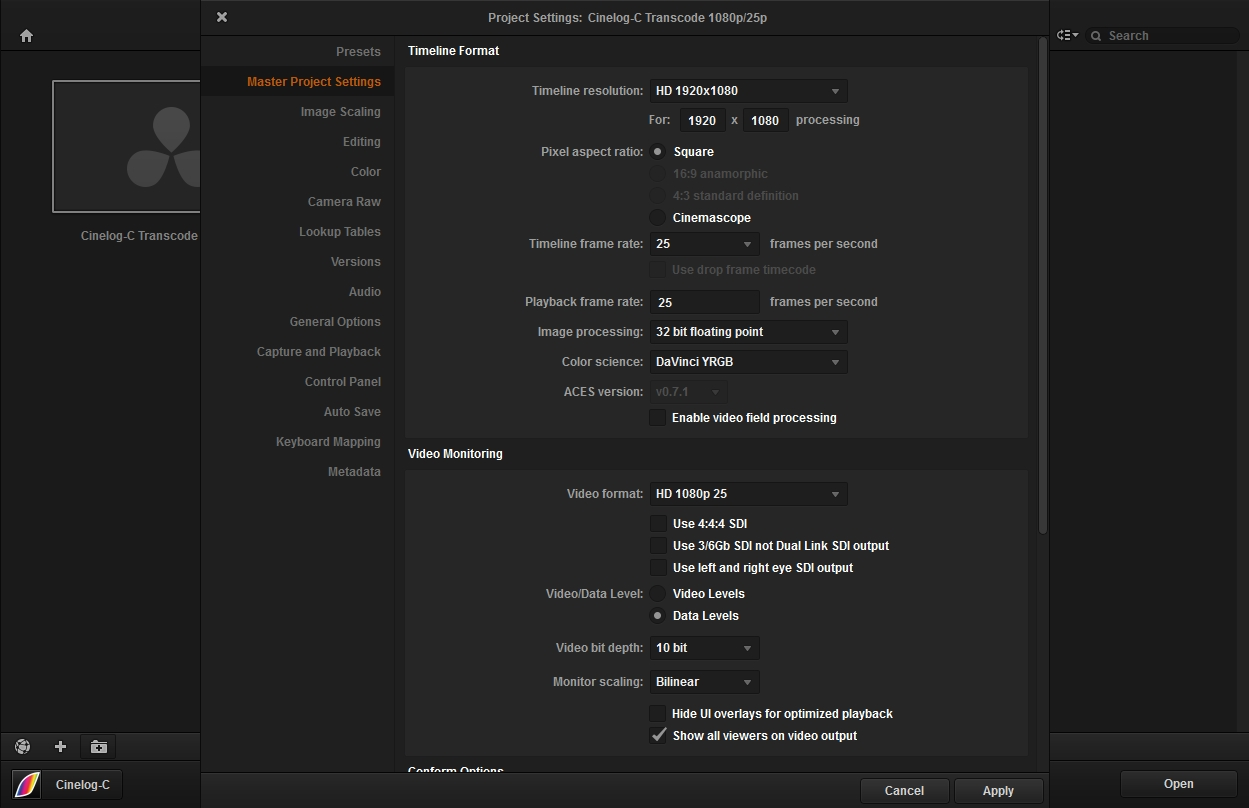Select the Cinemascope pixel aspect ratio
The width and height of the screenshot is (1249, 808).
coord(657,218)
